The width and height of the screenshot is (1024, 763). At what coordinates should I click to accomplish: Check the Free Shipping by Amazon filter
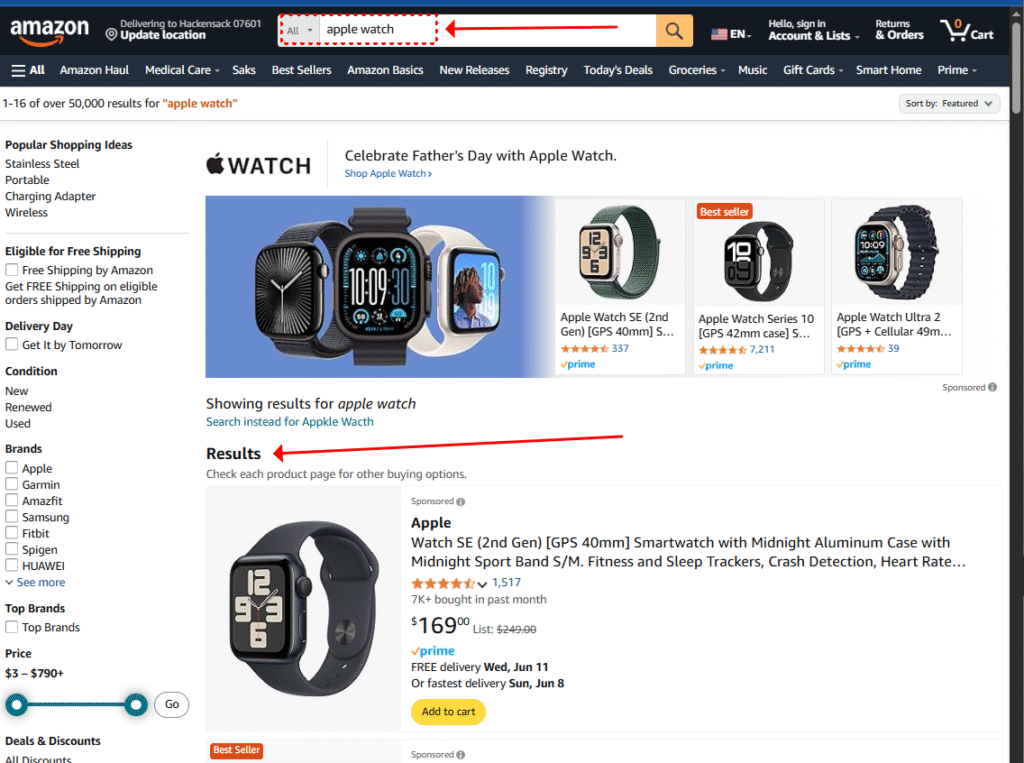coord(13,270)
